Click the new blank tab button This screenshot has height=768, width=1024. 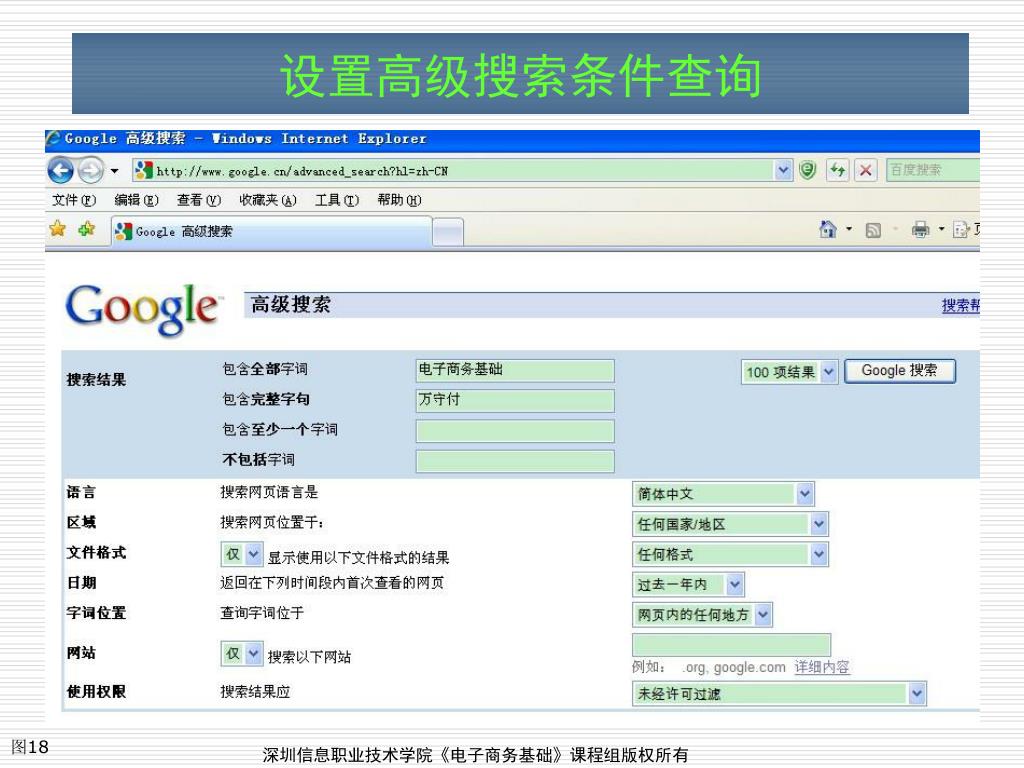448,232
